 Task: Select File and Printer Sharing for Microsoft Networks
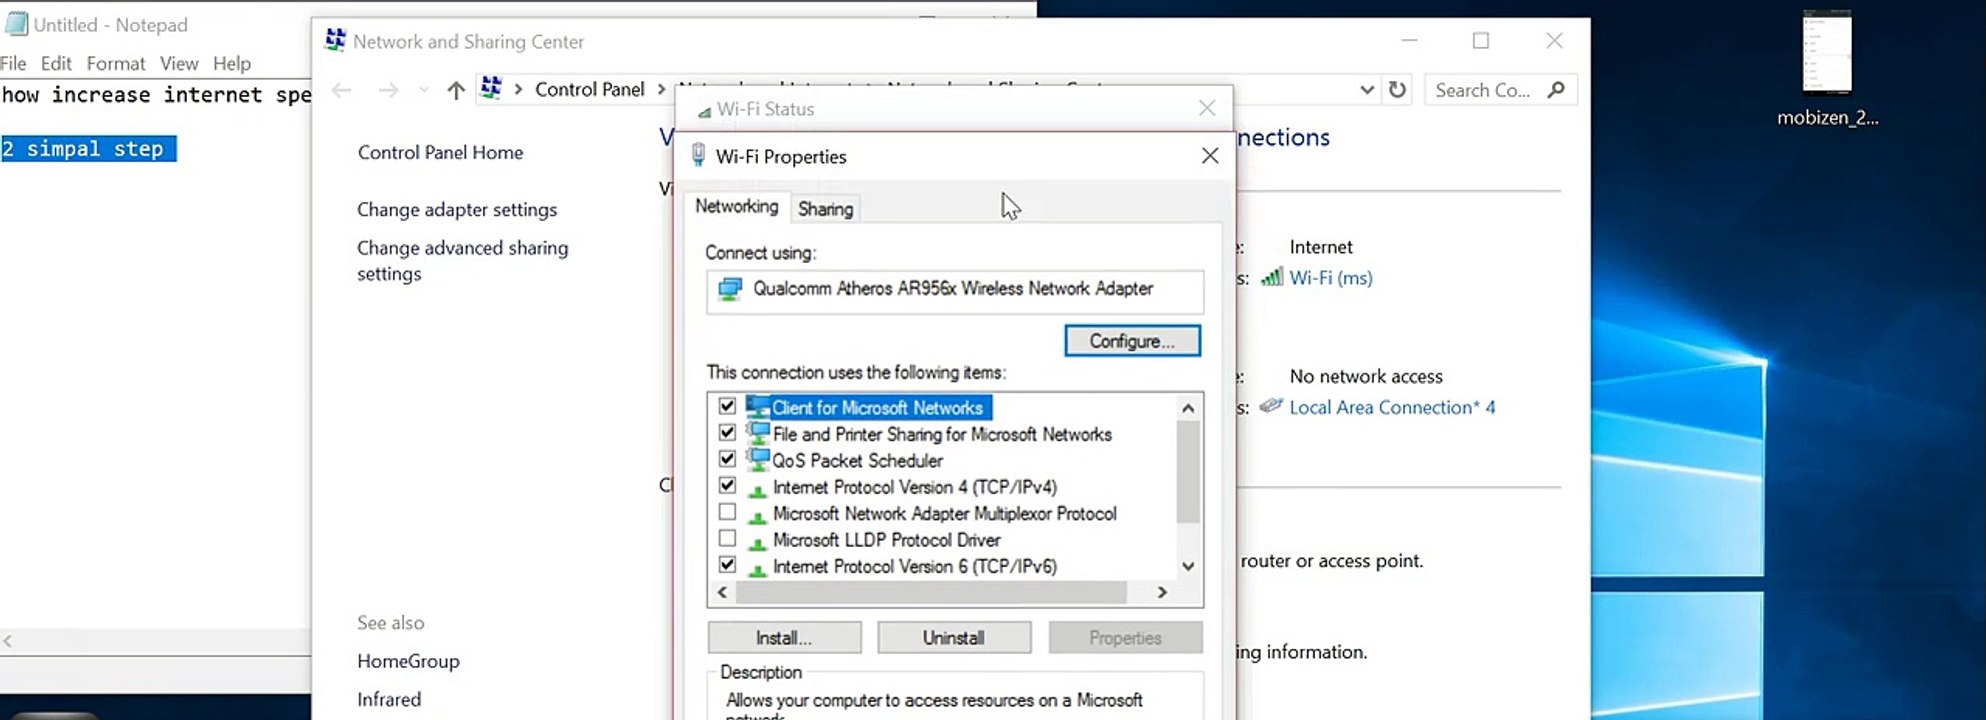coord(942,434)
